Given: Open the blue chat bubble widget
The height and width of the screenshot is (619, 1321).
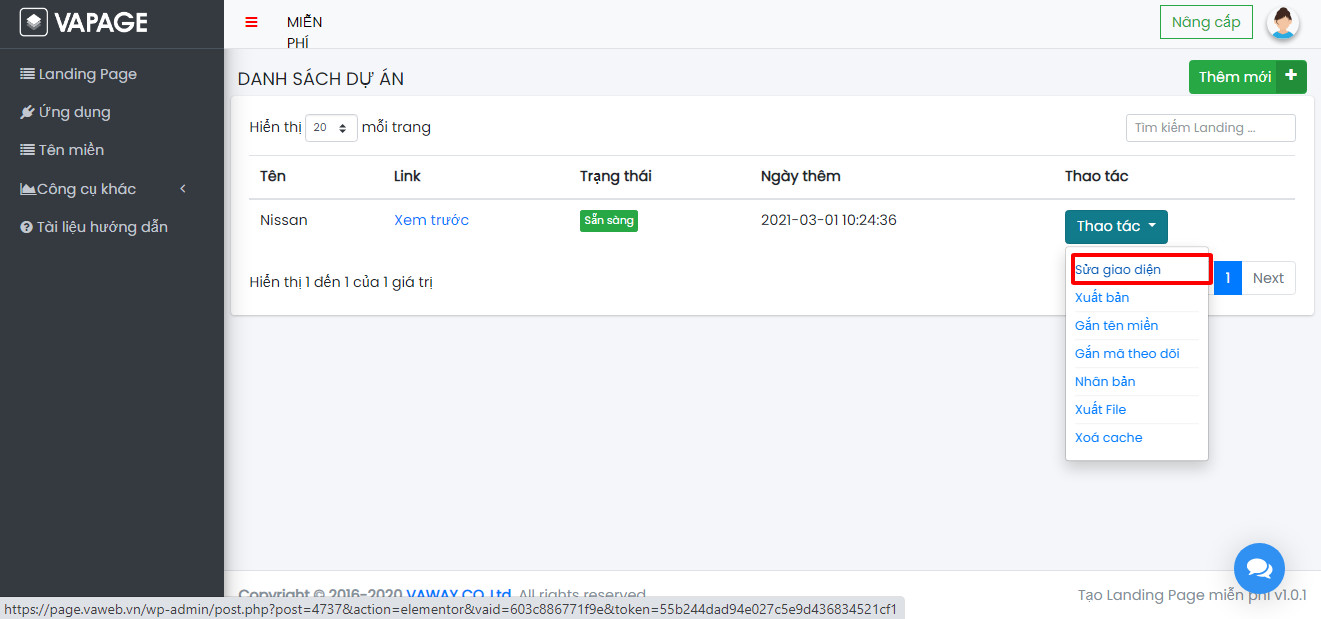Looking at the screenshot, I should tap(1259, 568).
